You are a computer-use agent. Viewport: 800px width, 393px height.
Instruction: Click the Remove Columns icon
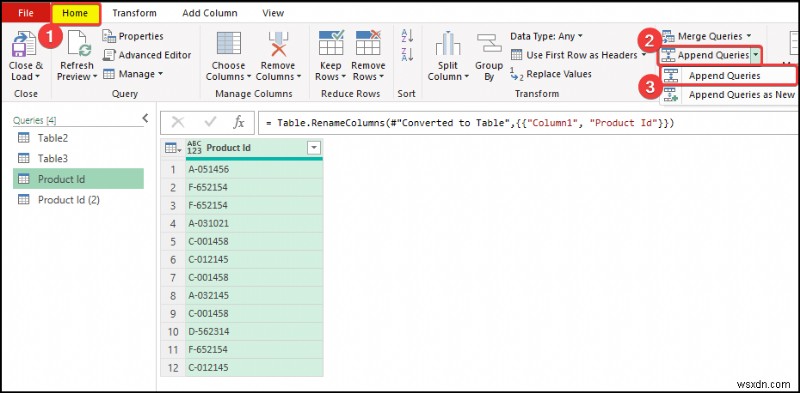pos(278,43)
